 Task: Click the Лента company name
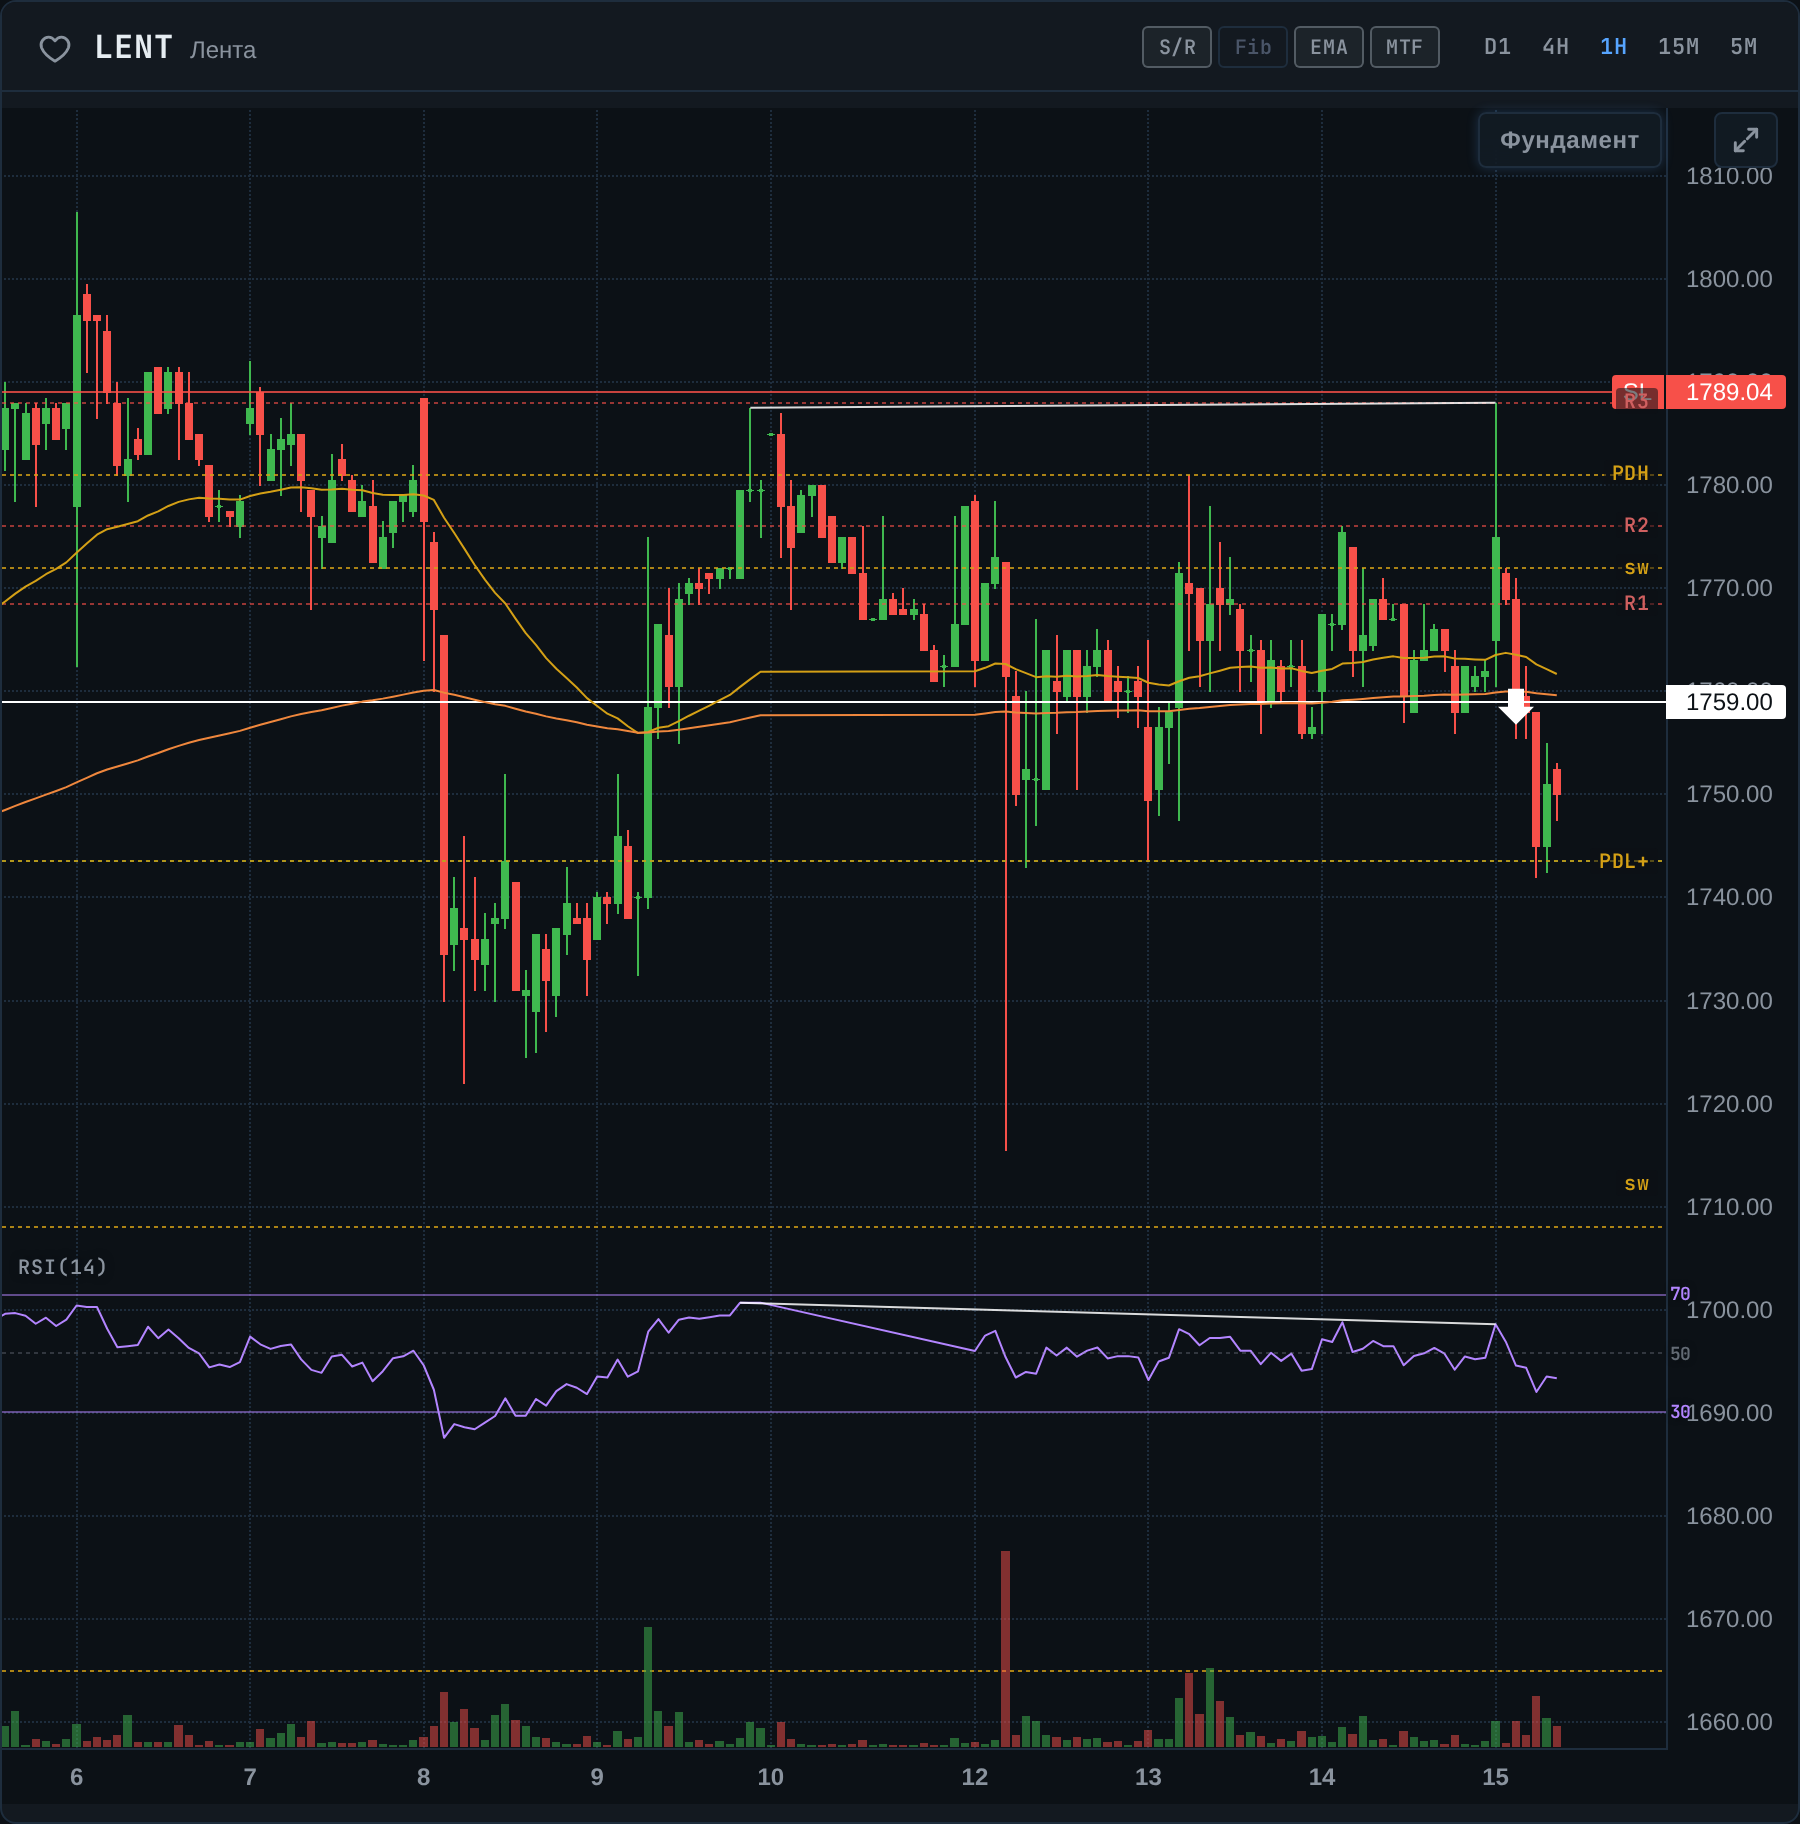point(223,50)
